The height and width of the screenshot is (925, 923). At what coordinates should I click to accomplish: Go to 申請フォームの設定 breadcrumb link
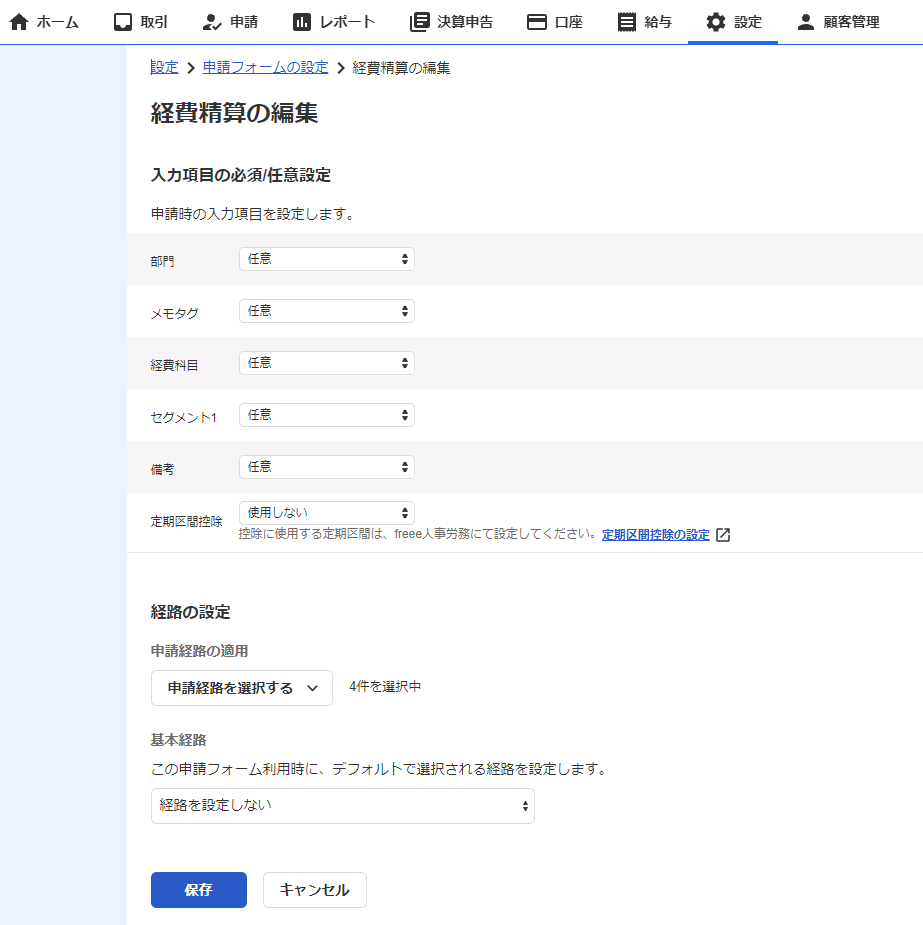click(265, 68)
